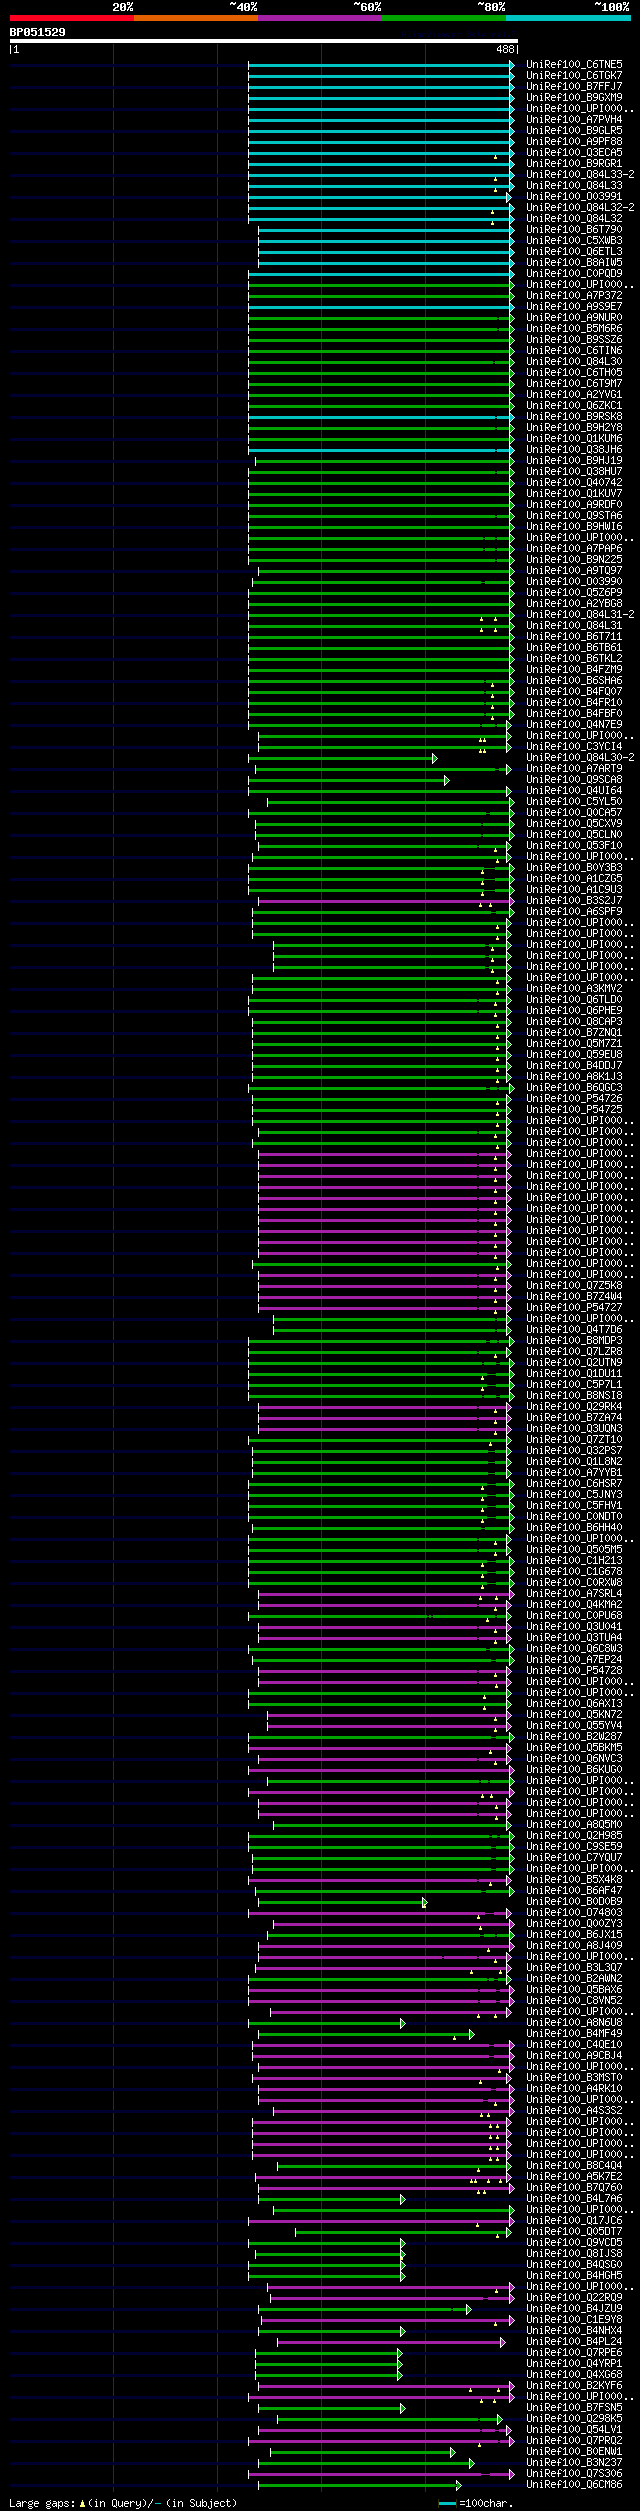Click the UniRef100_B2AWN2 label
Screen dimensions: 640x2511
click(574, 1979)
